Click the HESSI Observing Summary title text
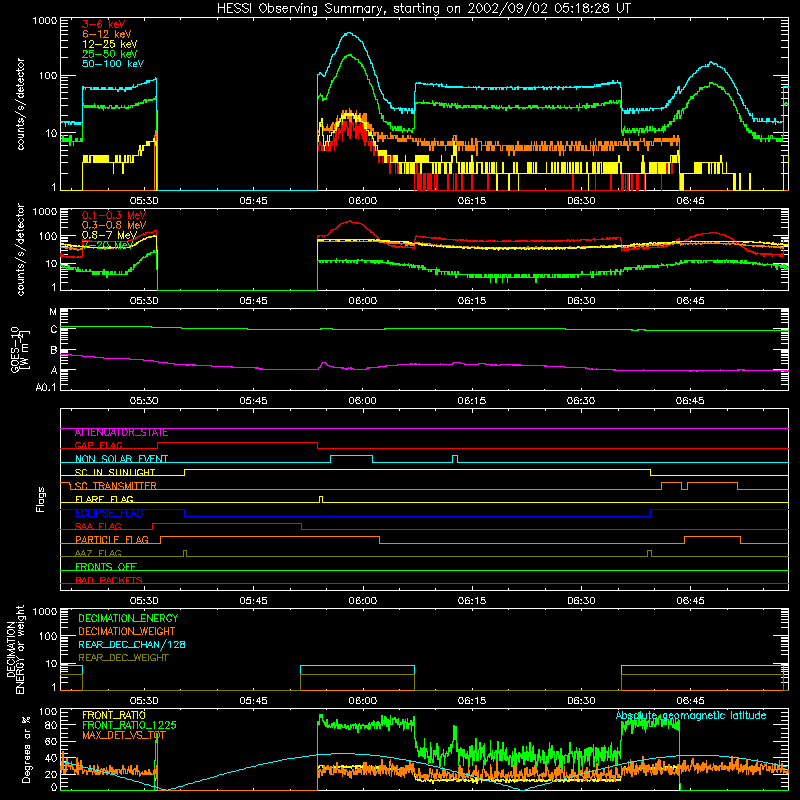Image resolution: width=800 pixels, height=800 pixels. point(423,9)
